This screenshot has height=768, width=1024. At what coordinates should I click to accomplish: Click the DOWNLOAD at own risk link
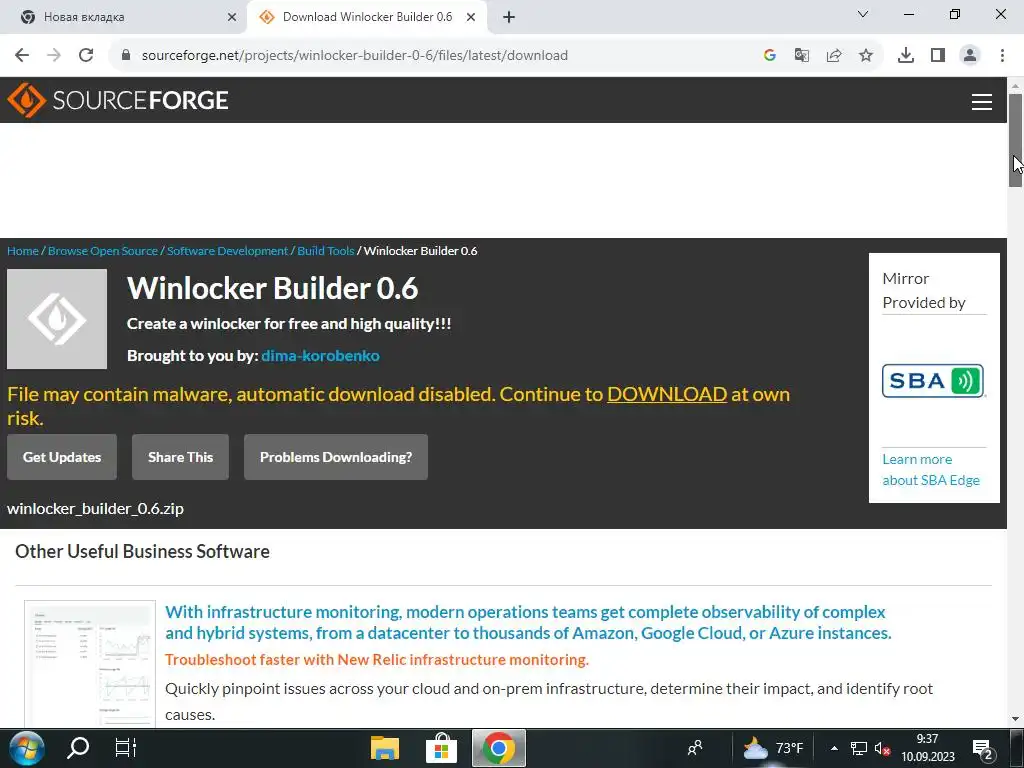[667, 394]
